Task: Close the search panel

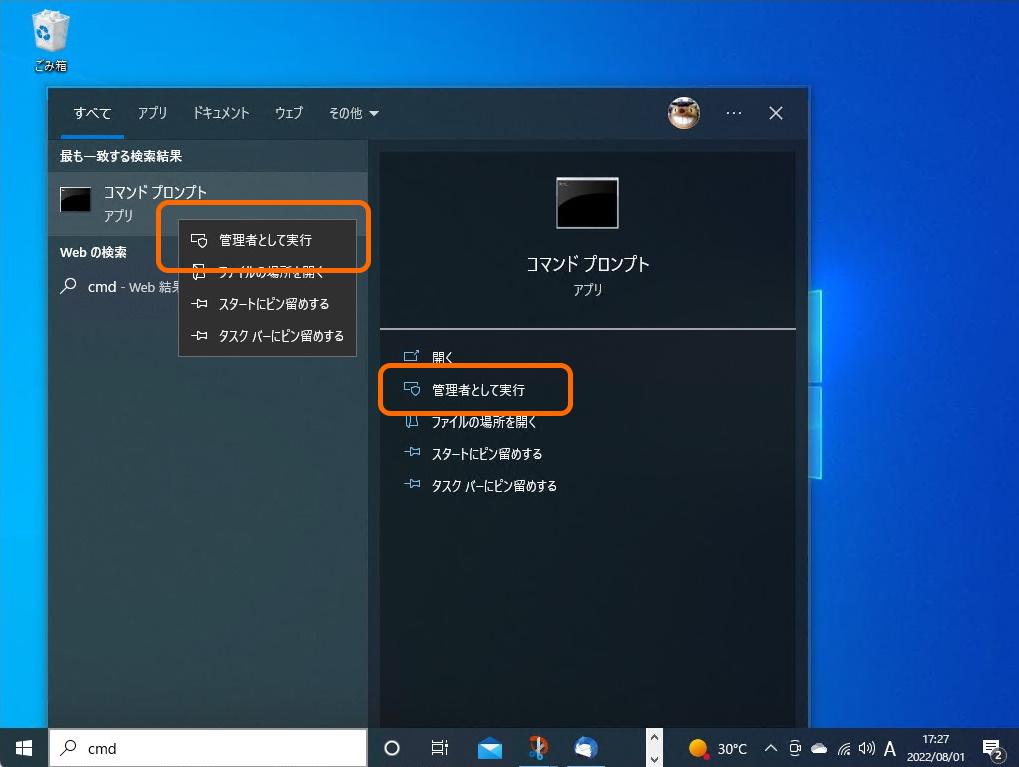Action: tap(775, 113)
